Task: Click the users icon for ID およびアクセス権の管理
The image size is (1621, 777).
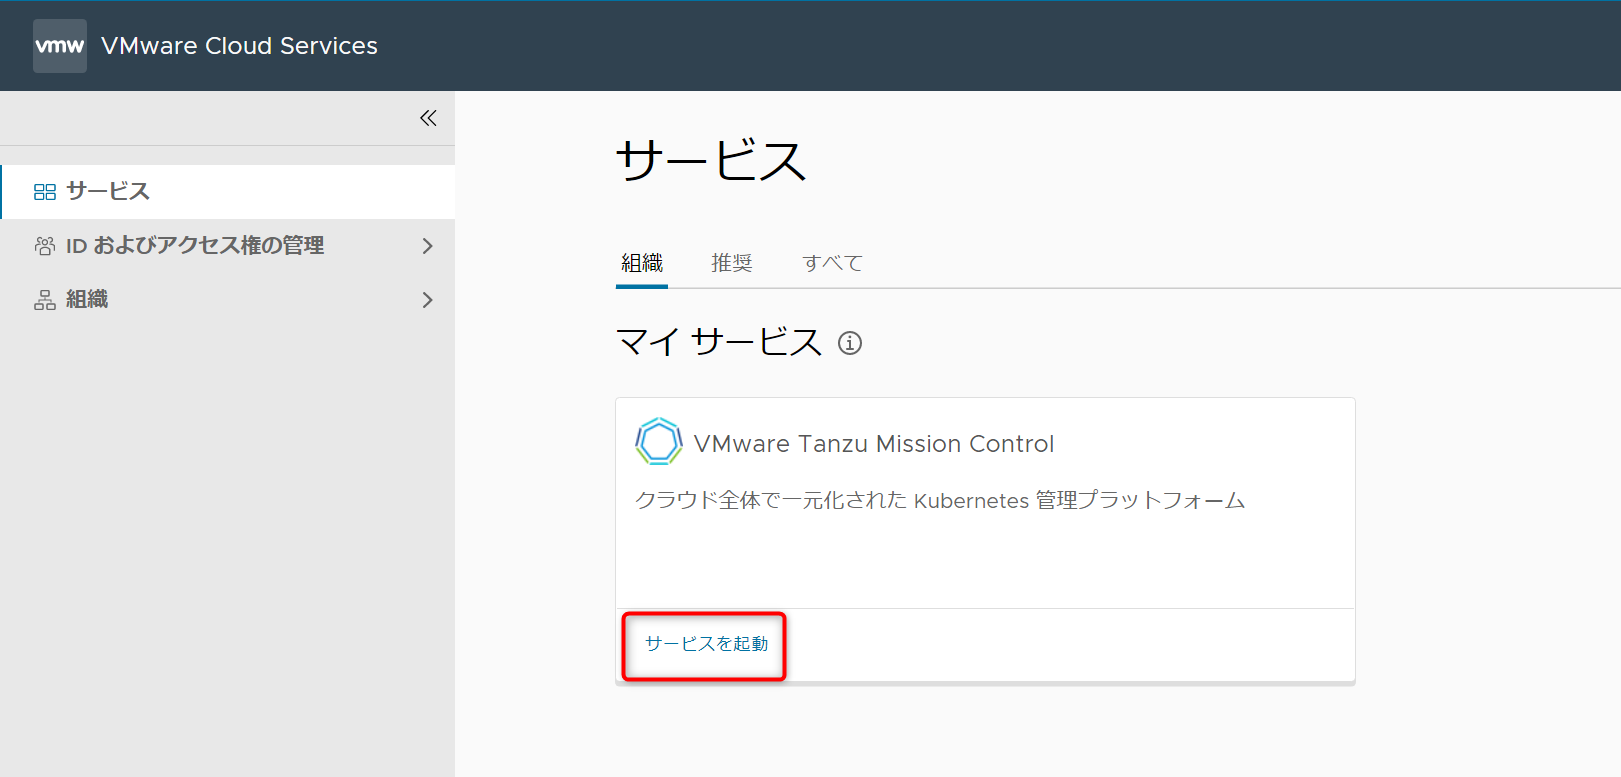Action: click(x=45, y=246)
